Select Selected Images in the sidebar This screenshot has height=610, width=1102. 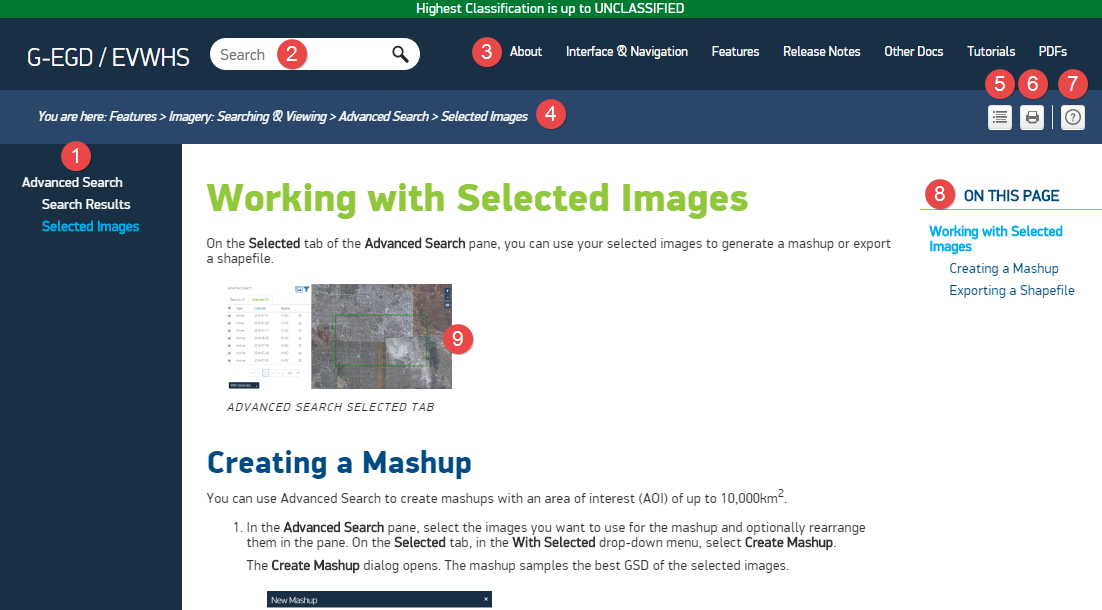90,226
